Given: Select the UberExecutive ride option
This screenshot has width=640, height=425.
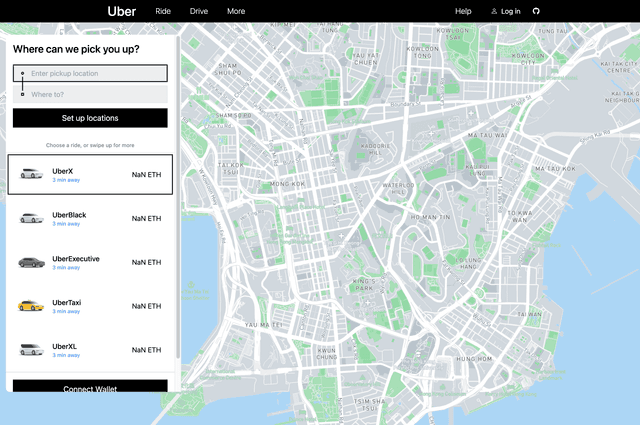Looking at the screenshot, I should pyautogui.click(x=90, y=262).
